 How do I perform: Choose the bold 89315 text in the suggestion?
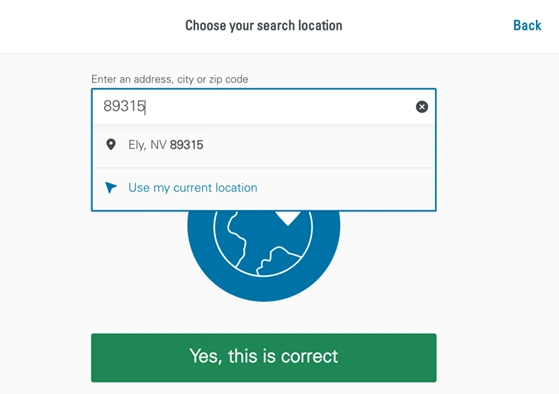186,145
